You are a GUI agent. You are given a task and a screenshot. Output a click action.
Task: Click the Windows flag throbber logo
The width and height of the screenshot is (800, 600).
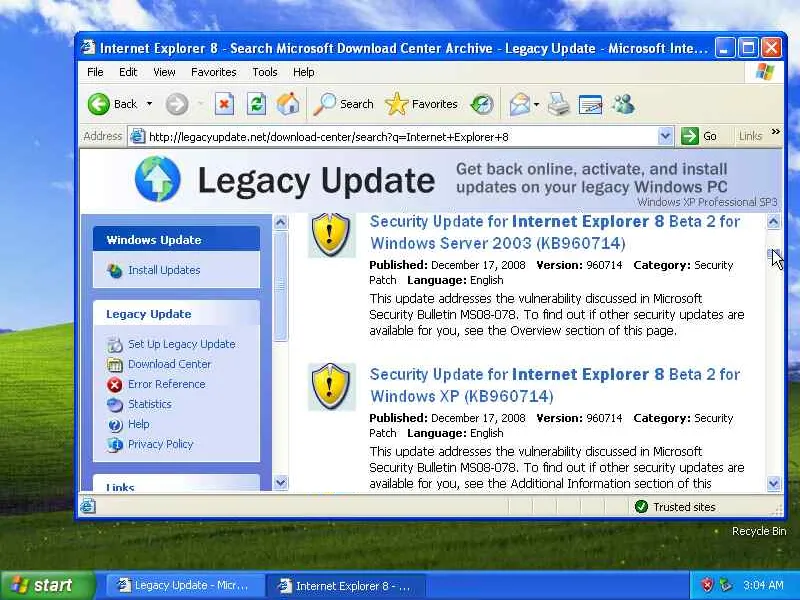tap(764, 72)
